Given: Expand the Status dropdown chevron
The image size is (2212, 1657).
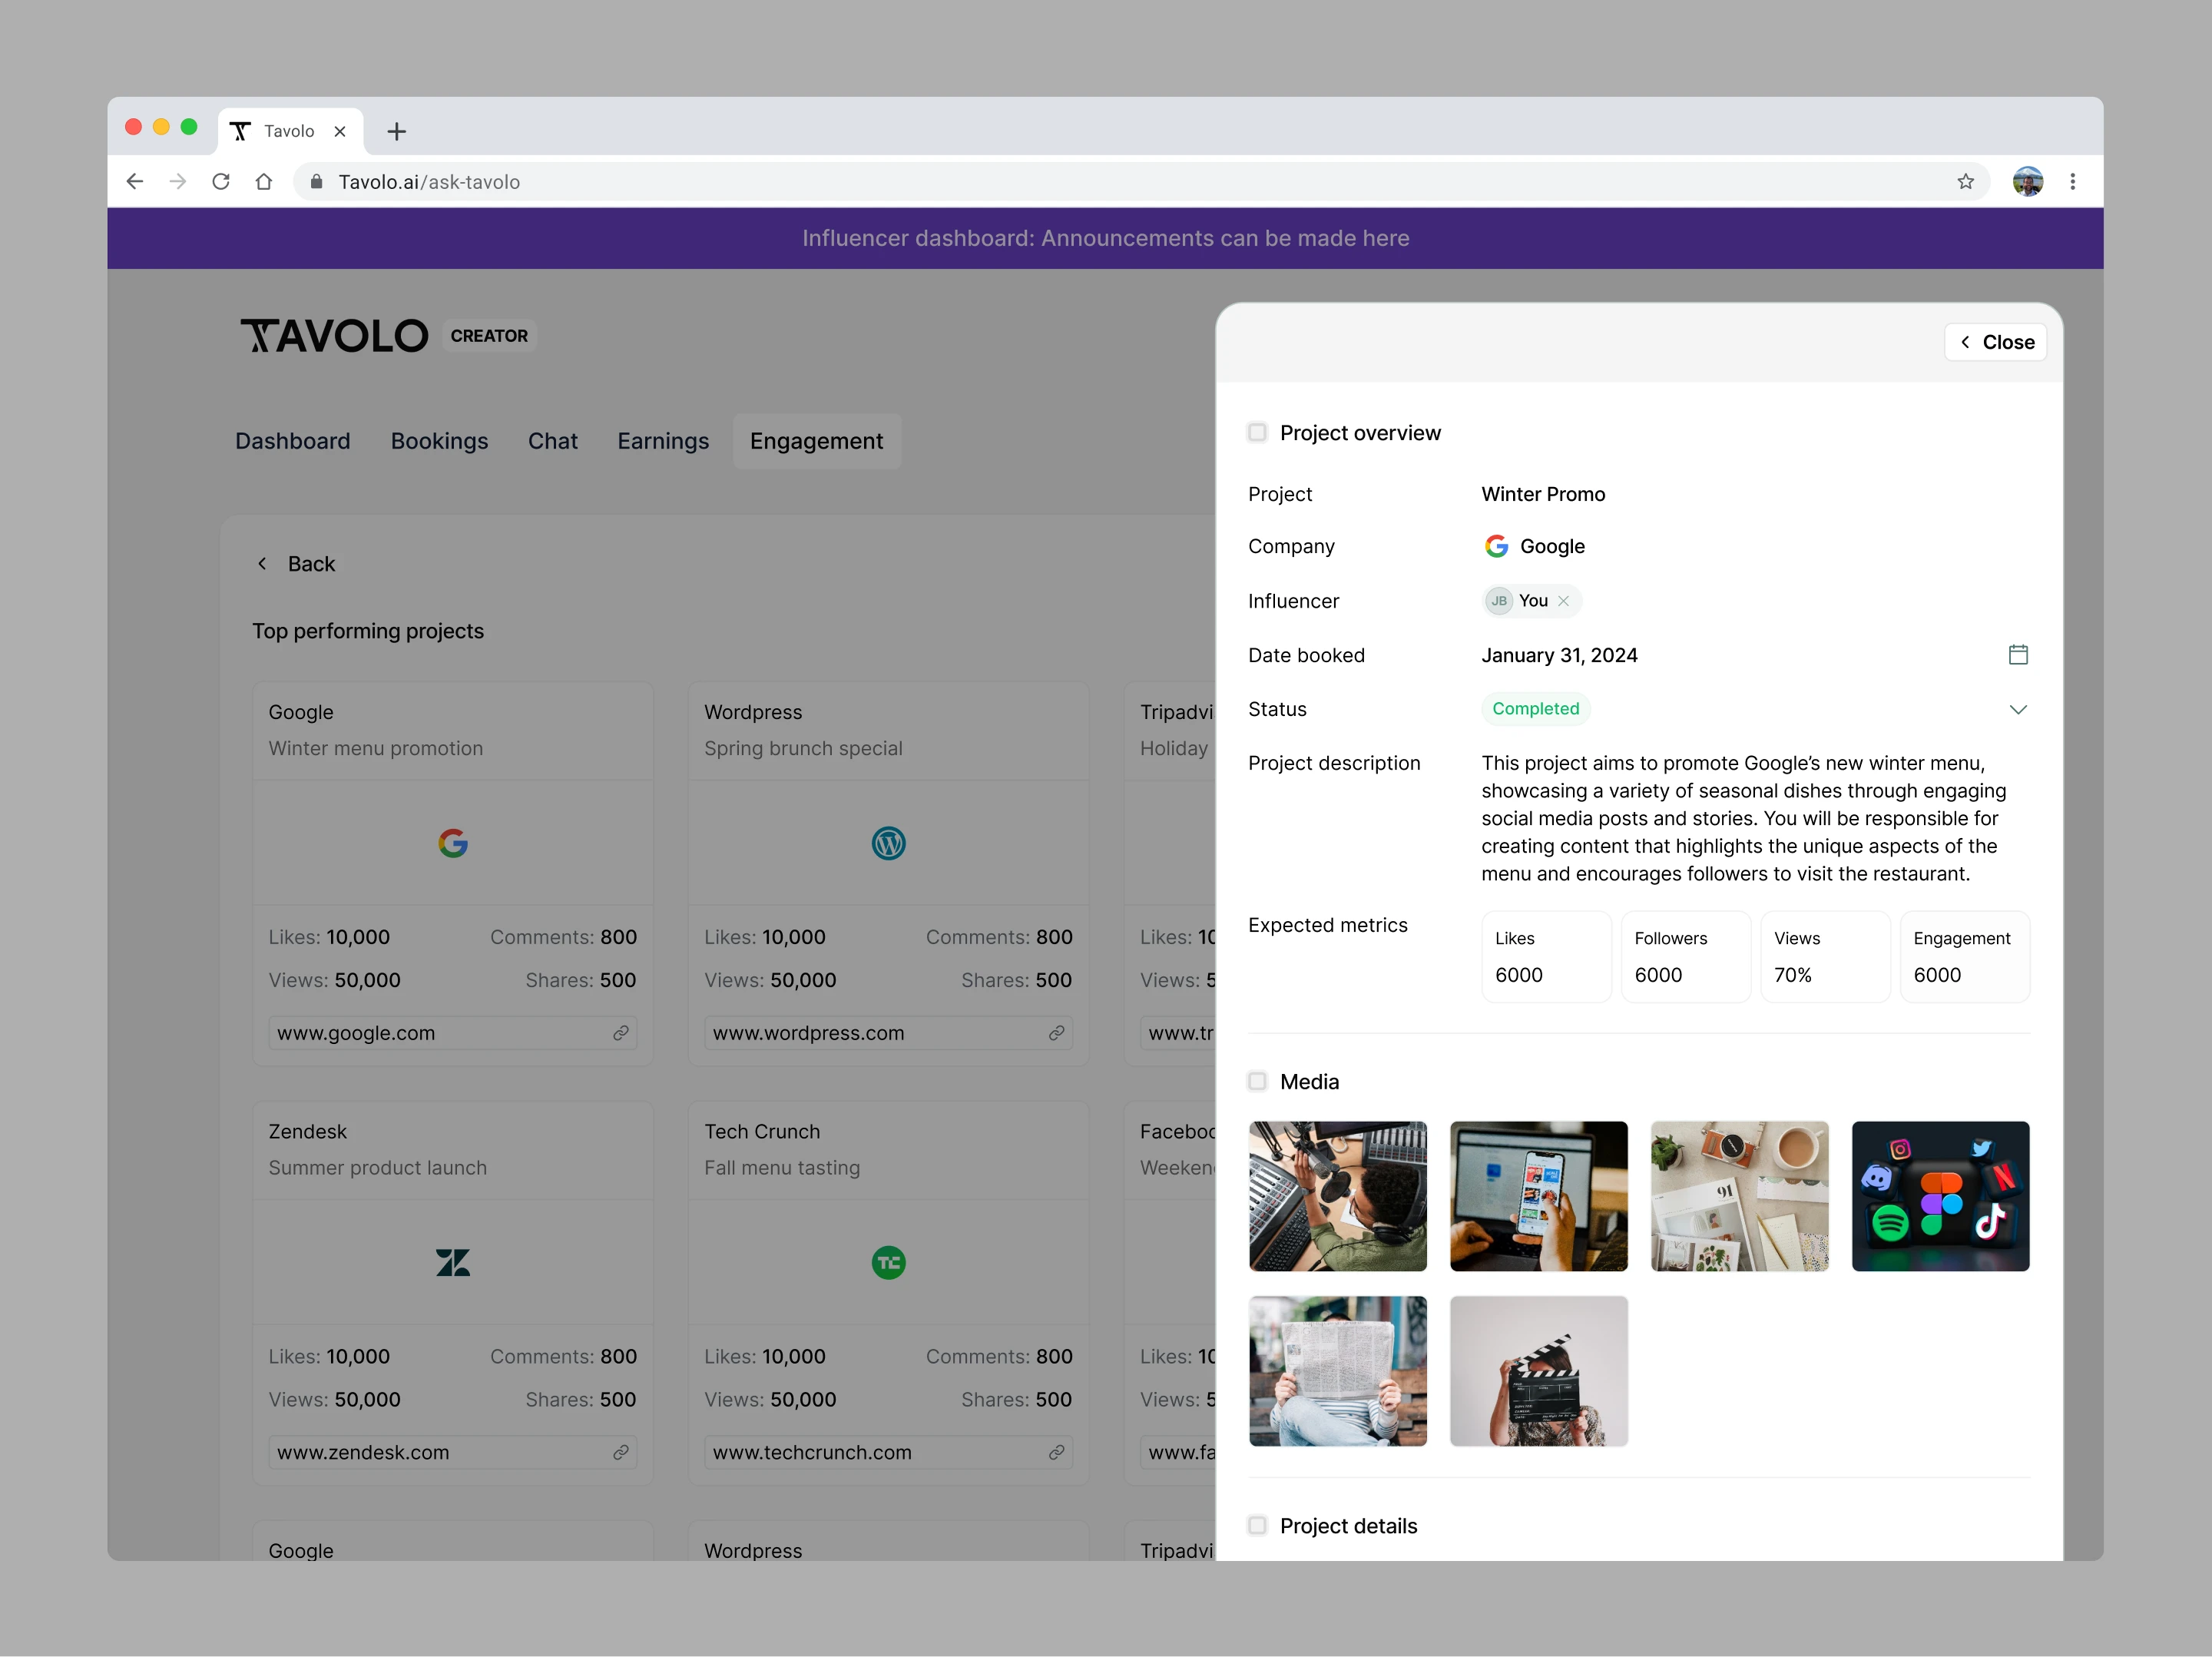Looking at the screenshot, I should click(x=2018, y=709).
